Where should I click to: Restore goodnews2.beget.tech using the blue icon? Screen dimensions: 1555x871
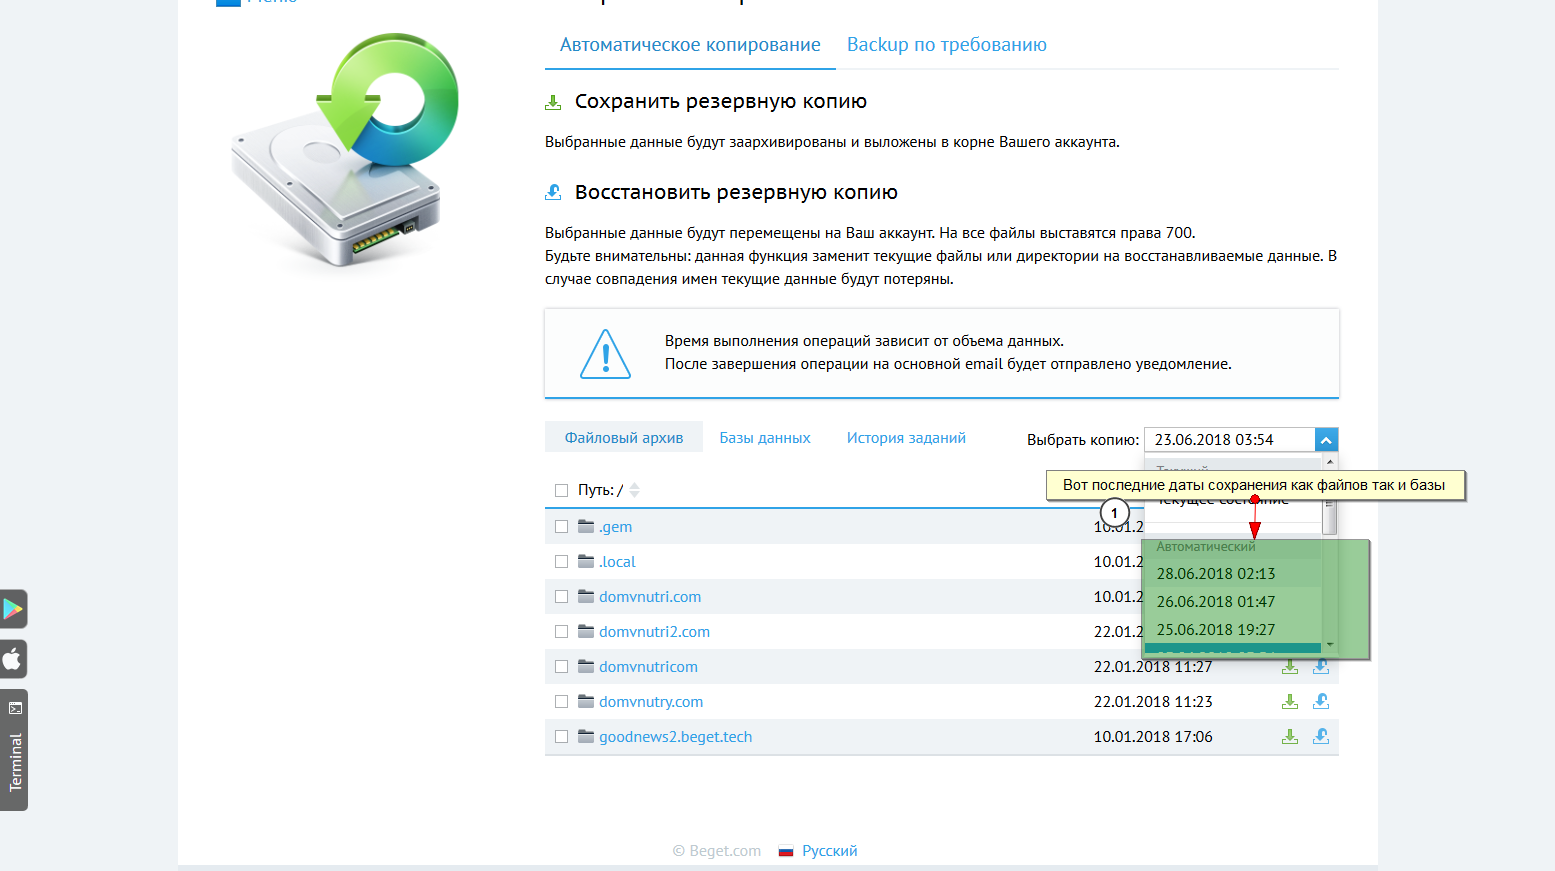1321,737
